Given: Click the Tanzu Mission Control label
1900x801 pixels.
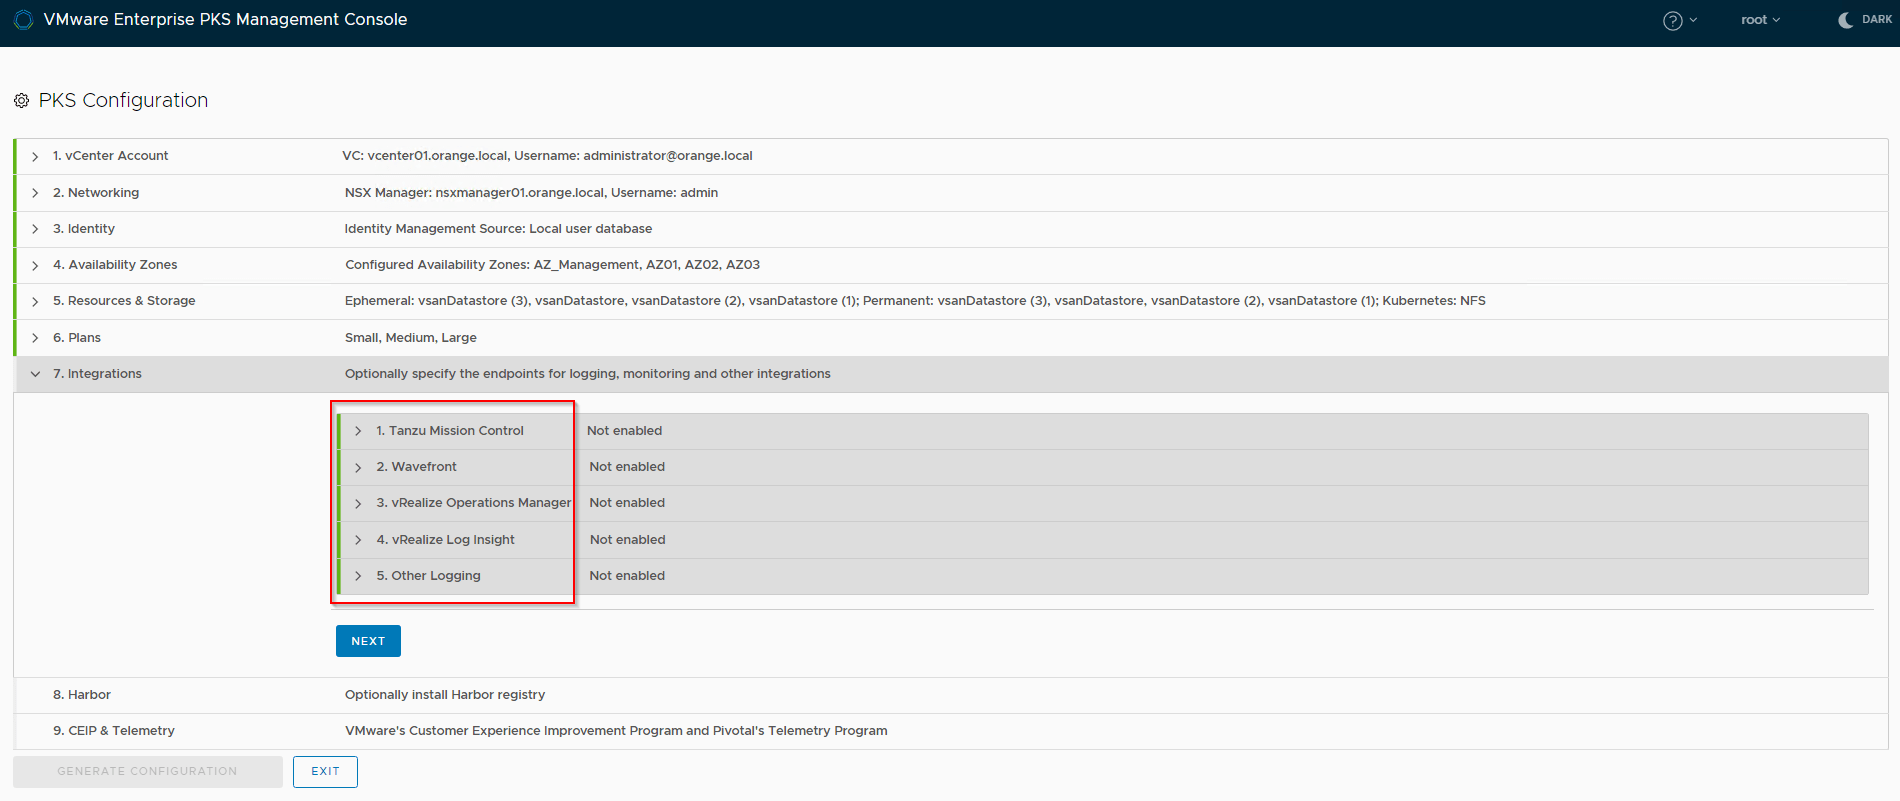Looking at the screenshot, I should click(x=450, y=431).
